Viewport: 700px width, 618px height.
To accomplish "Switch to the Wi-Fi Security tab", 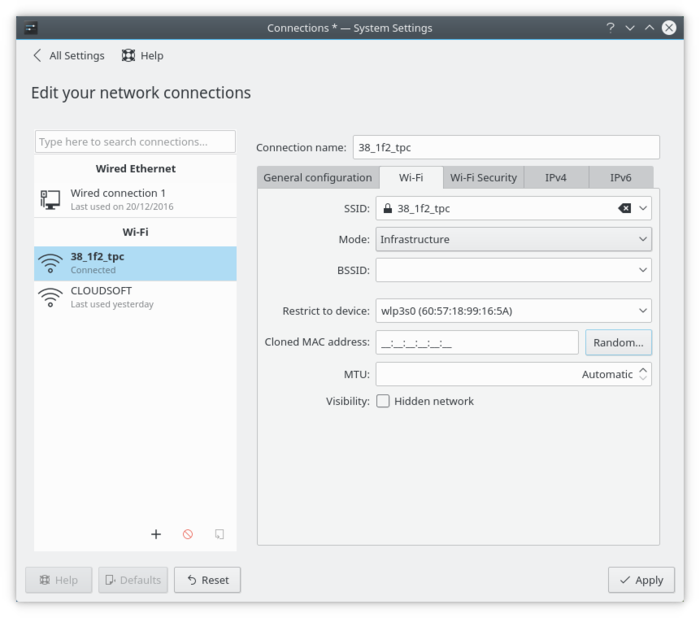I will [x=483, y=178].
